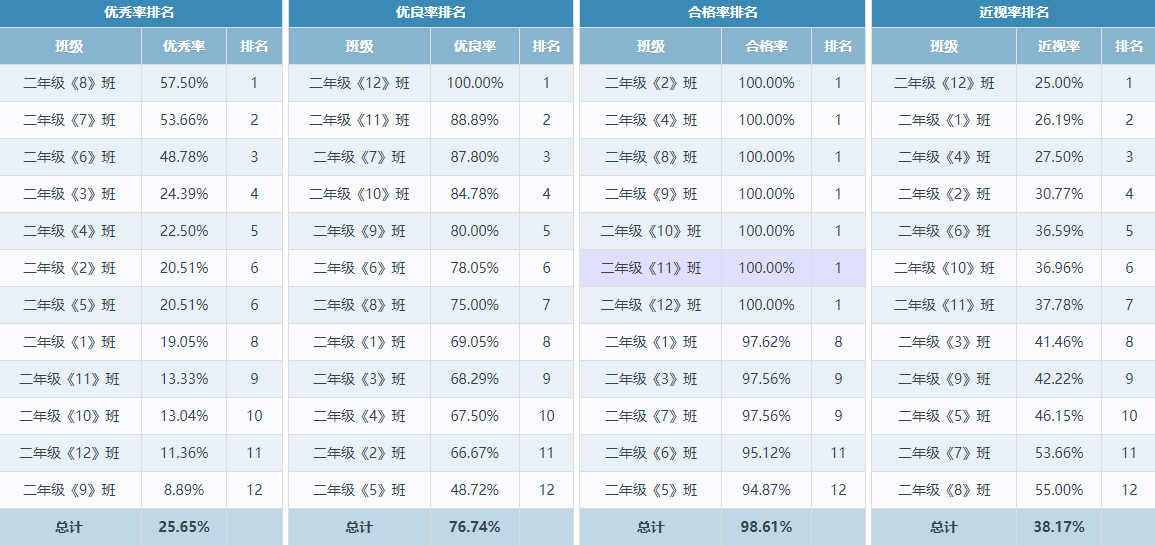Click the 优秀率排名 table title
The width and height of the screenshot is (1155, 545).
coord(139,12)
